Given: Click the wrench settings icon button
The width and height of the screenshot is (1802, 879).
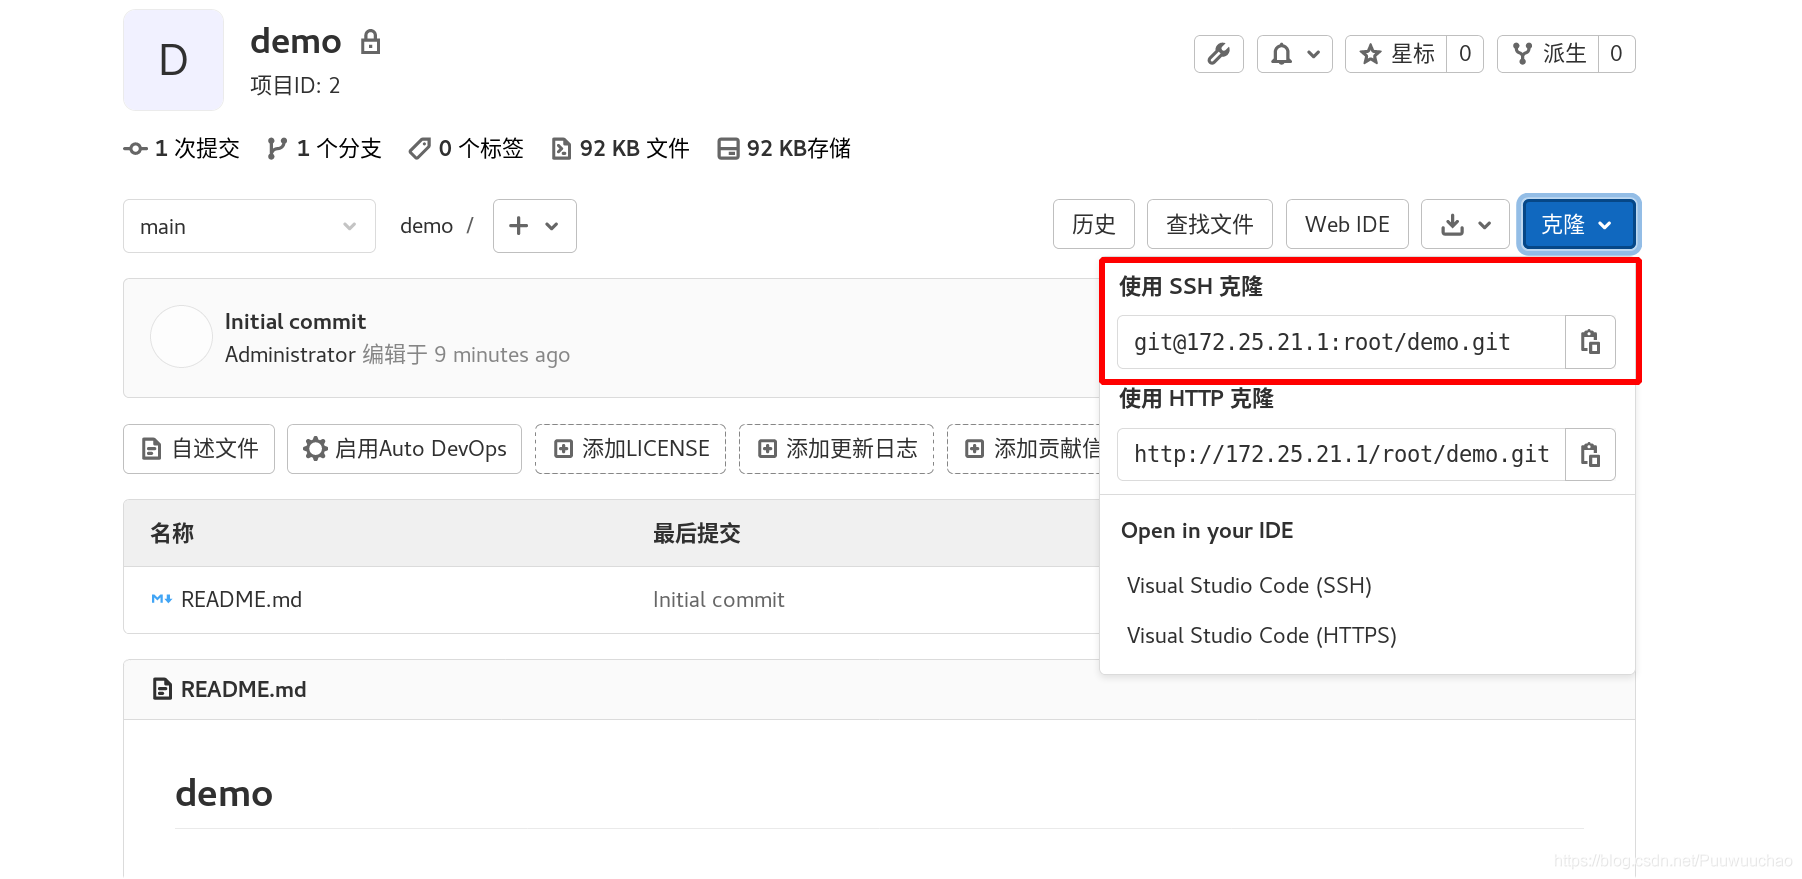Looking at the screenshot, I should pyautogui.click(x=1218, y=54).
